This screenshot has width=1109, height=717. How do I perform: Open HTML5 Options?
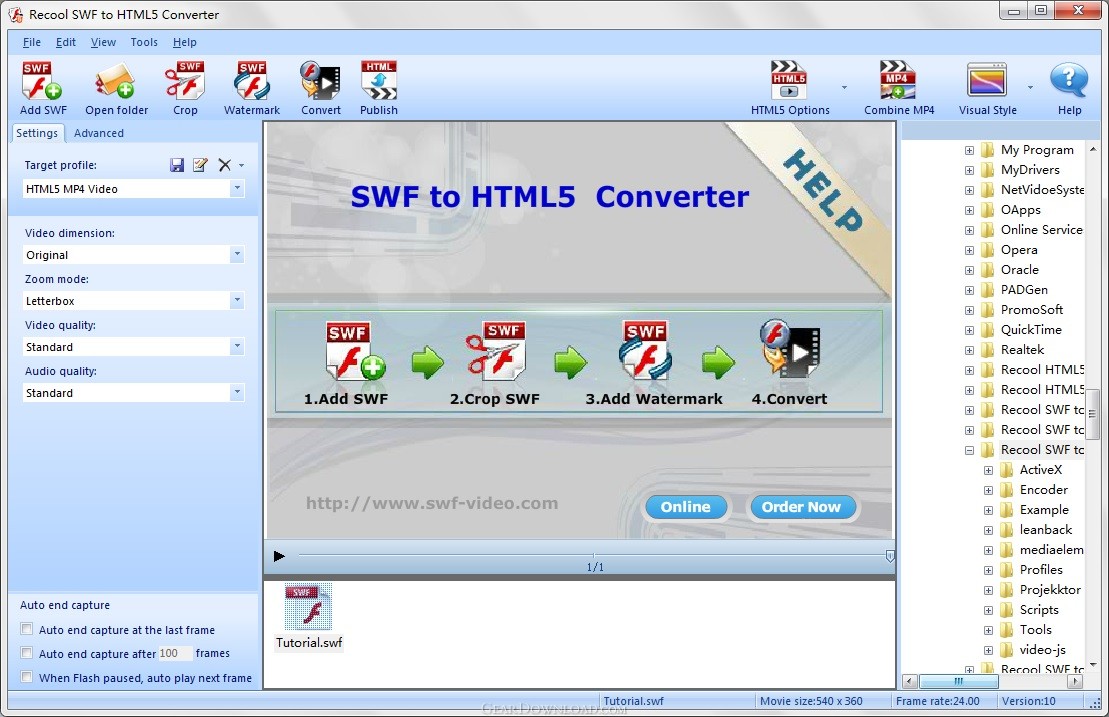pyautogui.click(x=790, y=88)
